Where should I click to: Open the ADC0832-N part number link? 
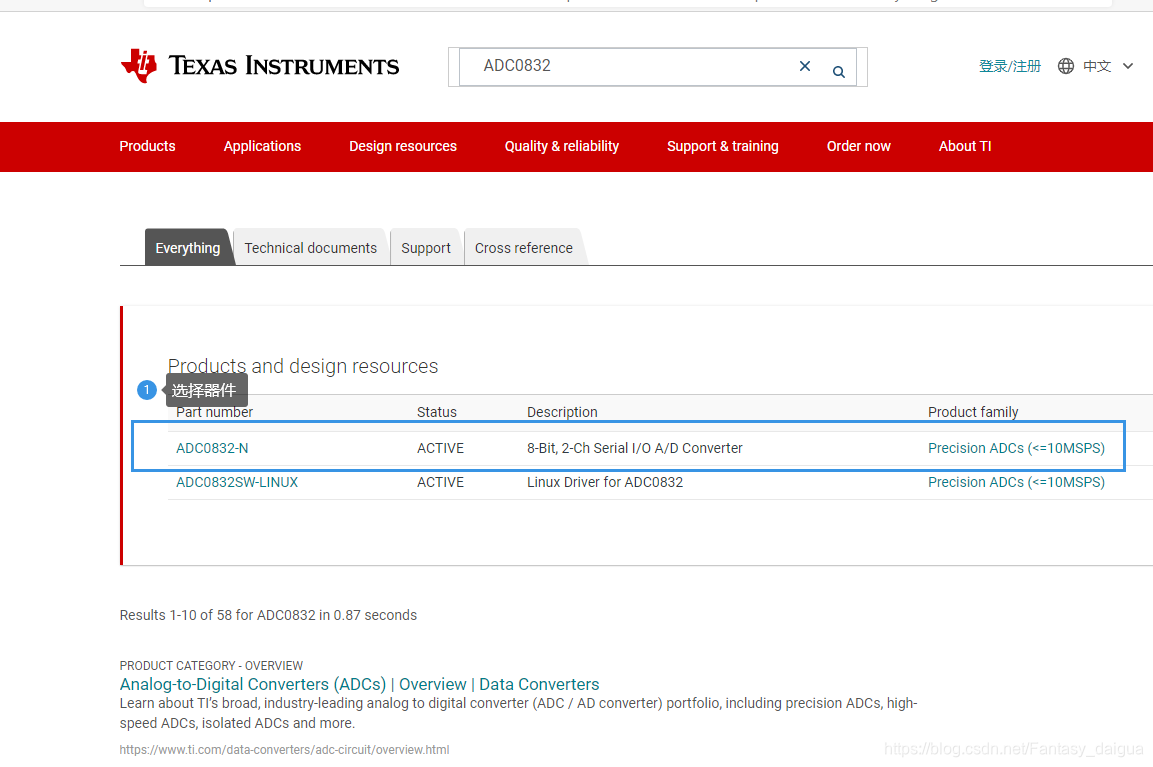212,448
